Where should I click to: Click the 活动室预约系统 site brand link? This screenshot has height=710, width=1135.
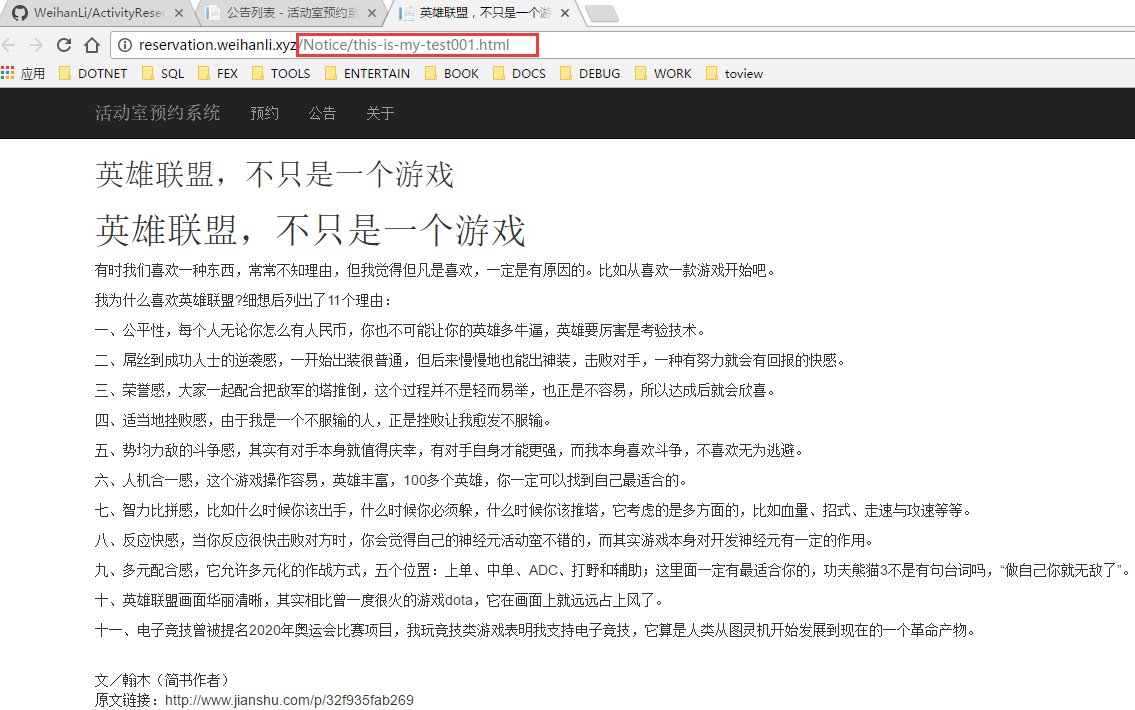[x=157, y=113]
